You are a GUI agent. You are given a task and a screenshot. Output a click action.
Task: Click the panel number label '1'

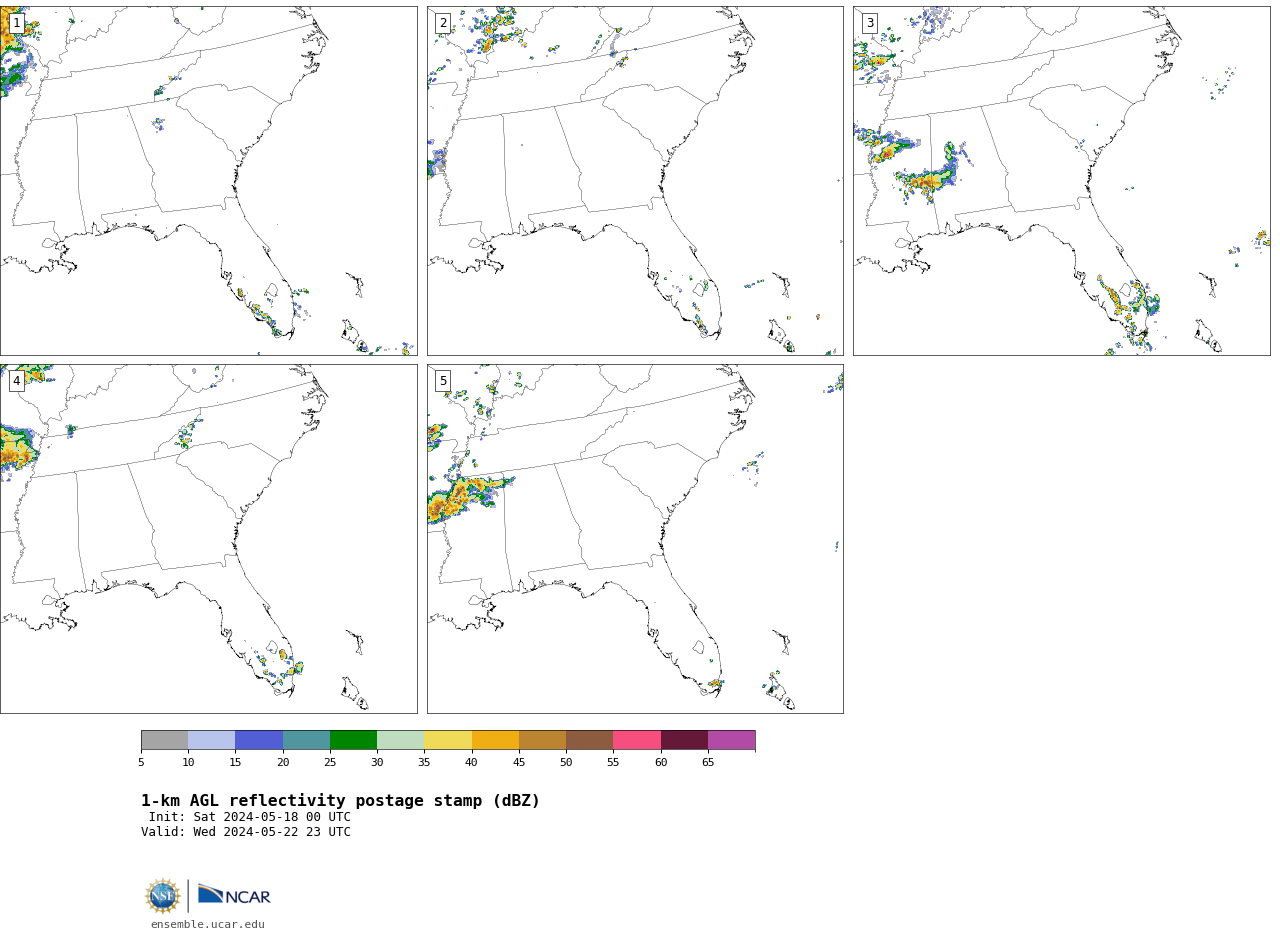point(17,23)
